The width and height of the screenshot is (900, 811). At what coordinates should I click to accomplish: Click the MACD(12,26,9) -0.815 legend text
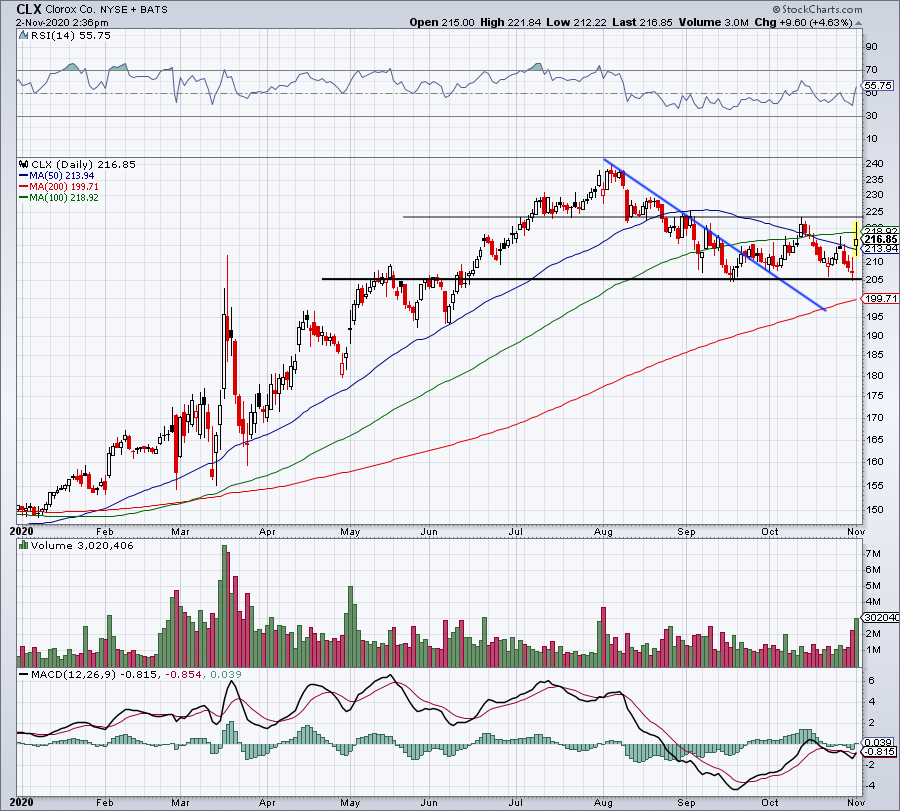(x=94, y=674)
